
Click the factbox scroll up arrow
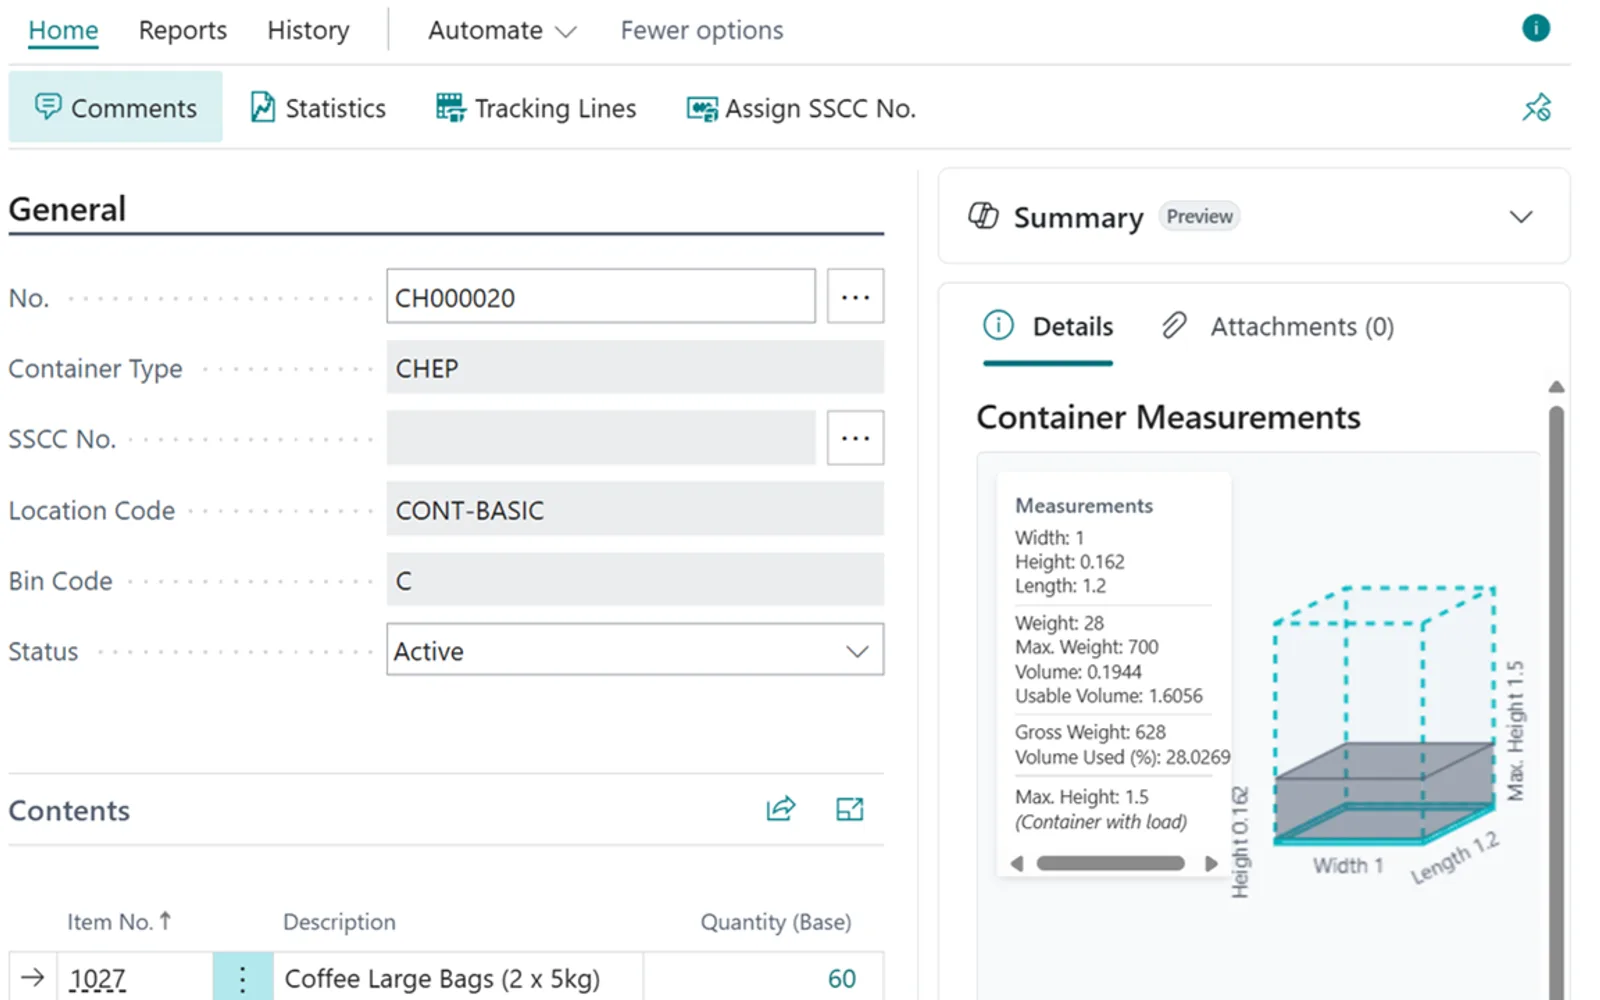pyautogui.click(x=1556, y=387)
